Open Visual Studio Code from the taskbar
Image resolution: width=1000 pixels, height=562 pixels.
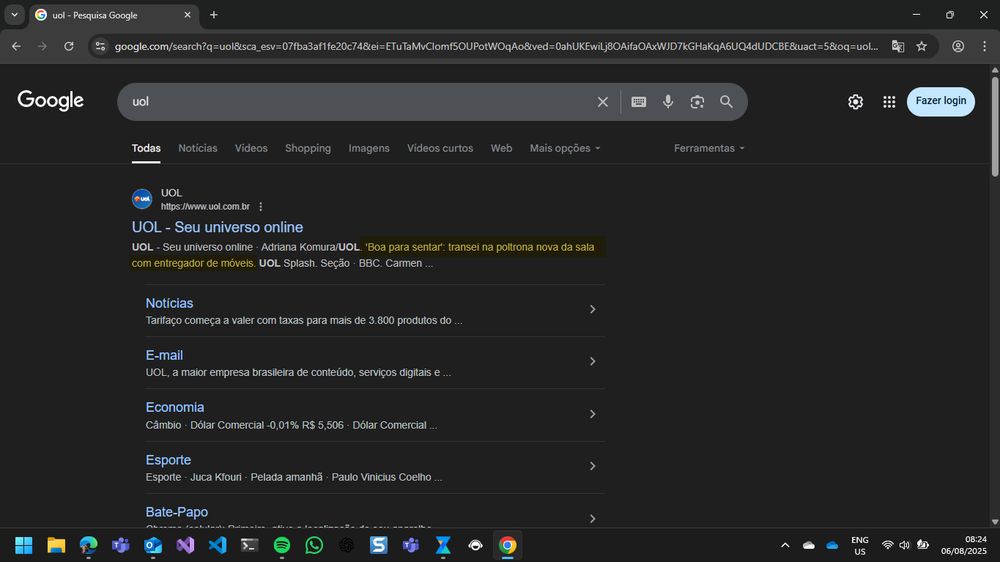[x=217, y=545]
